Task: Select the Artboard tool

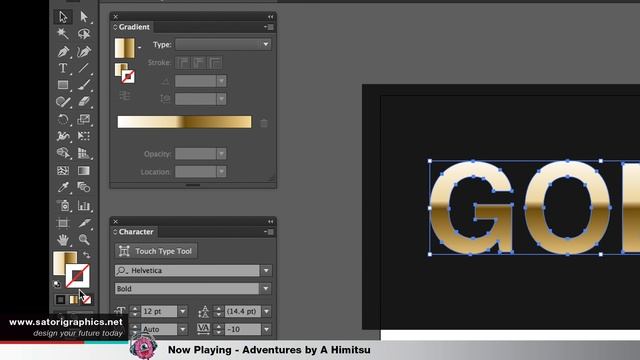Action: tap(63, 223)
